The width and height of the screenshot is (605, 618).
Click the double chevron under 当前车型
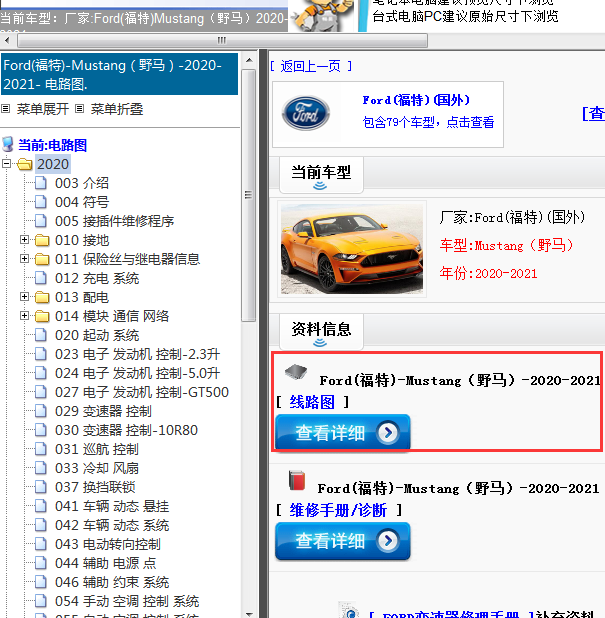point(320,186)
